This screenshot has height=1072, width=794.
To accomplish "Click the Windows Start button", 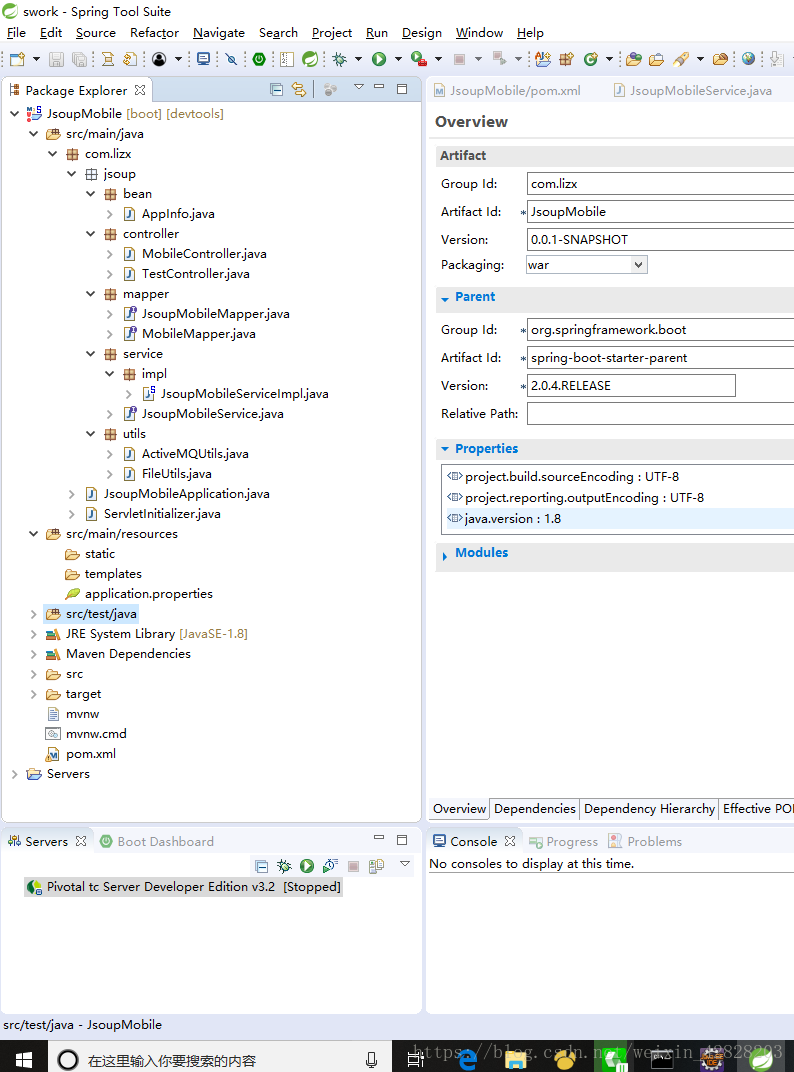I will (23, 1058).
